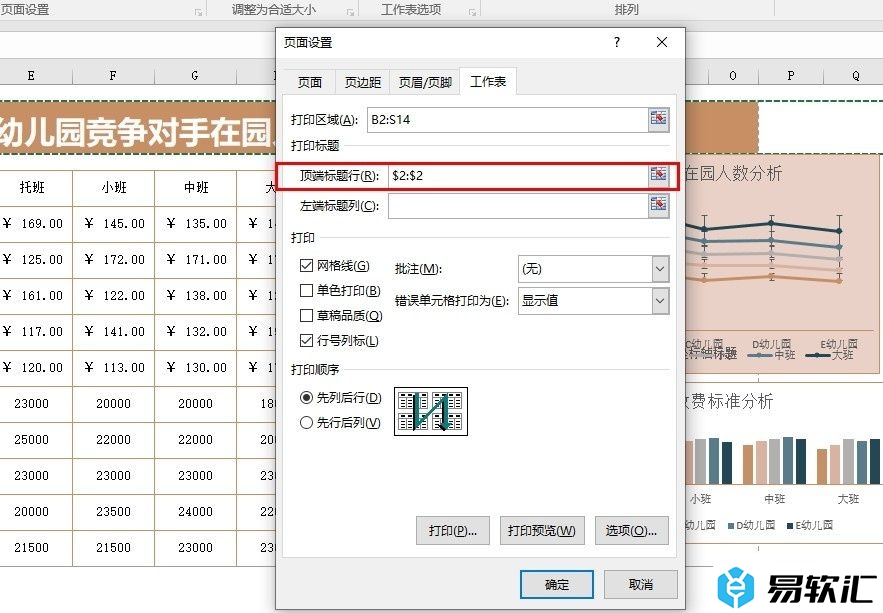Click cell showing ¥ 138.00
This screenshot has width=883, height=613.
[x=195, y=296]
